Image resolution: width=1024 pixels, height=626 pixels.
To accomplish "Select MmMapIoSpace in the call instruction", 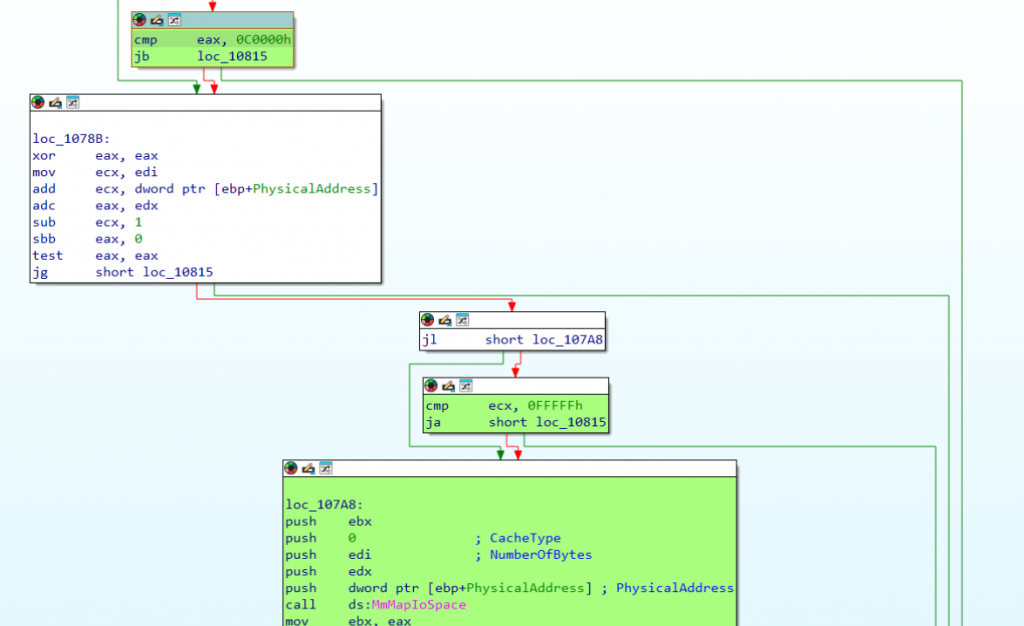I will (407, 605).
